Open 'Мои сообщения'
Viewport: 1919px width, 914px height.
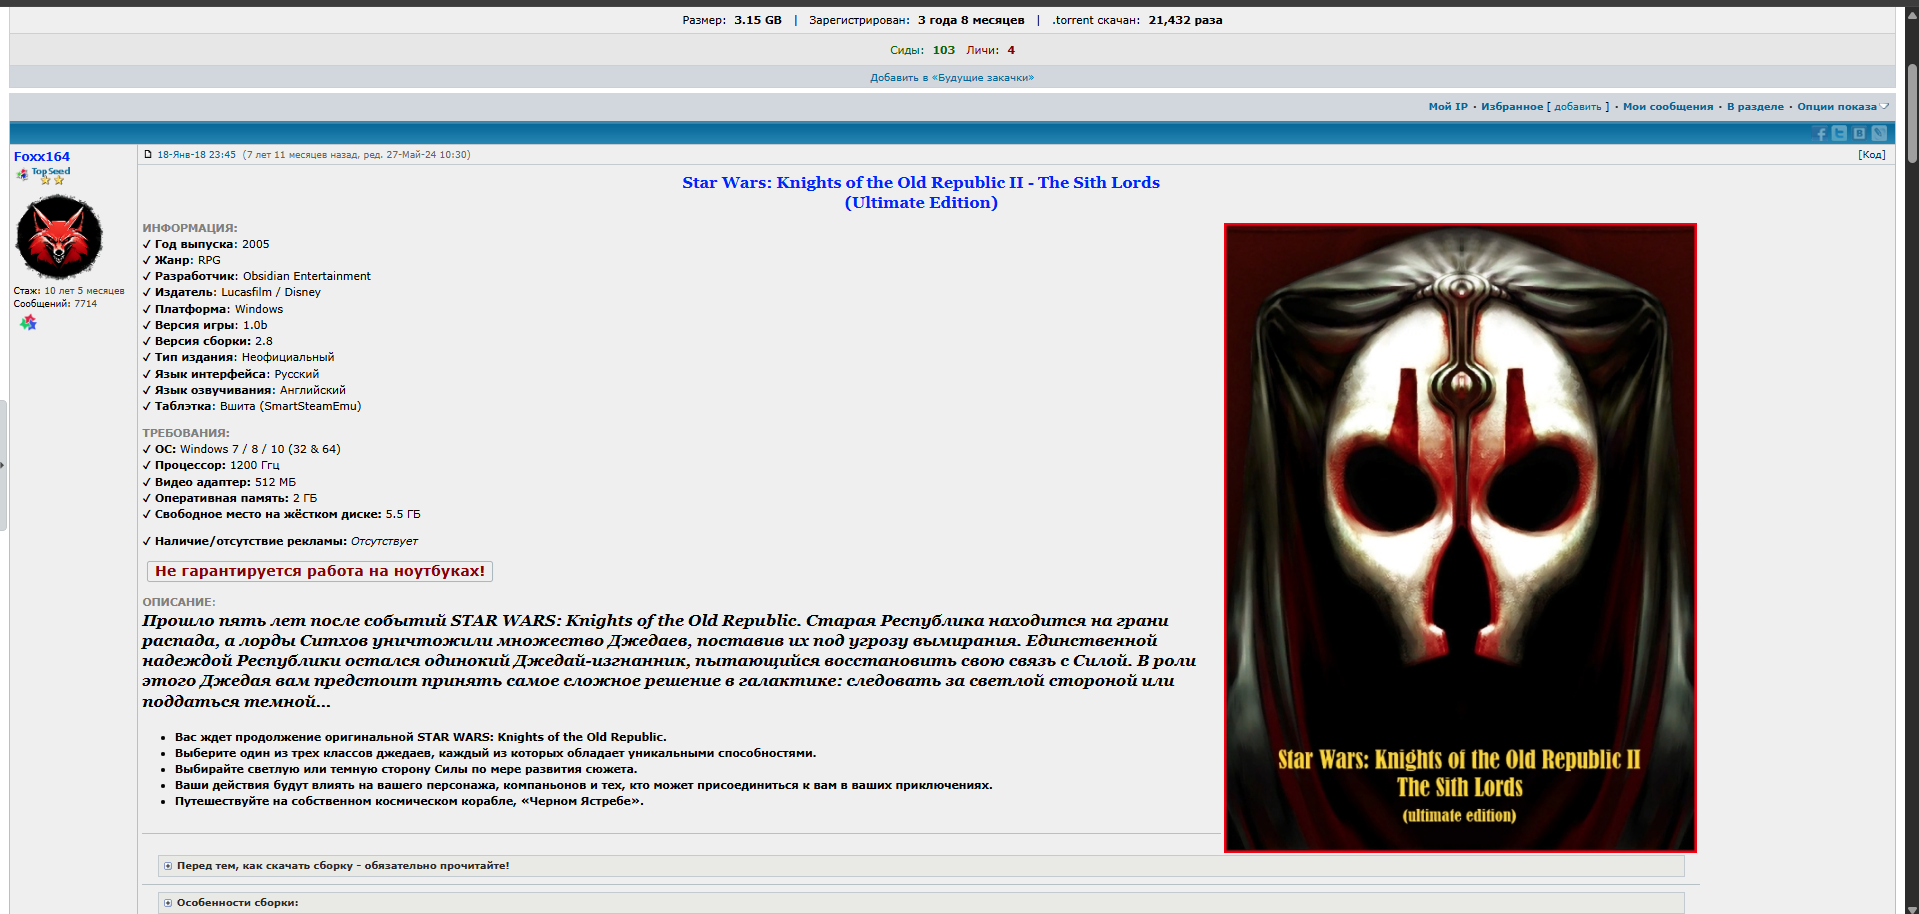click(x=1668, y=107)
